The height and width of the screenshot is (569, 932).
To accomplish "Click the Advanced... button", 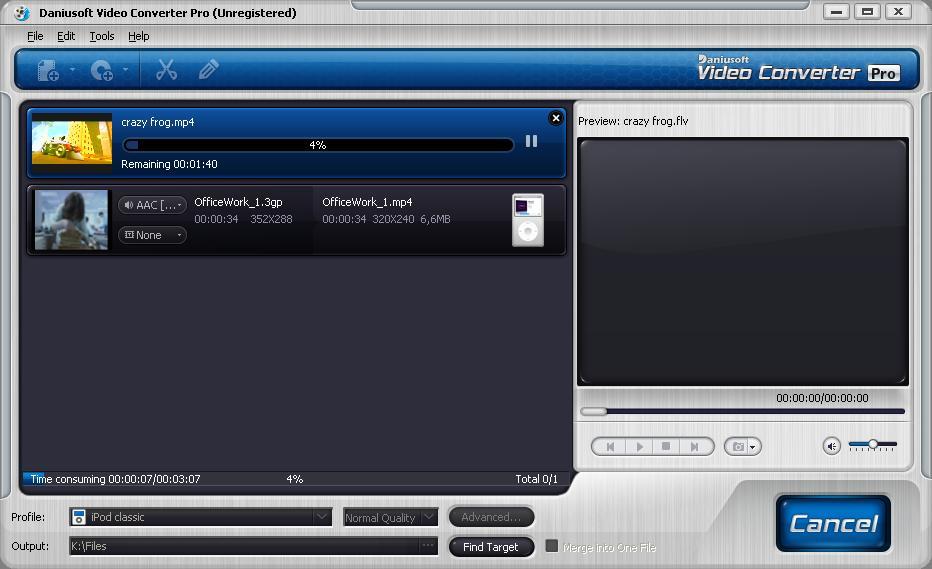I will (x=491, y=517).
